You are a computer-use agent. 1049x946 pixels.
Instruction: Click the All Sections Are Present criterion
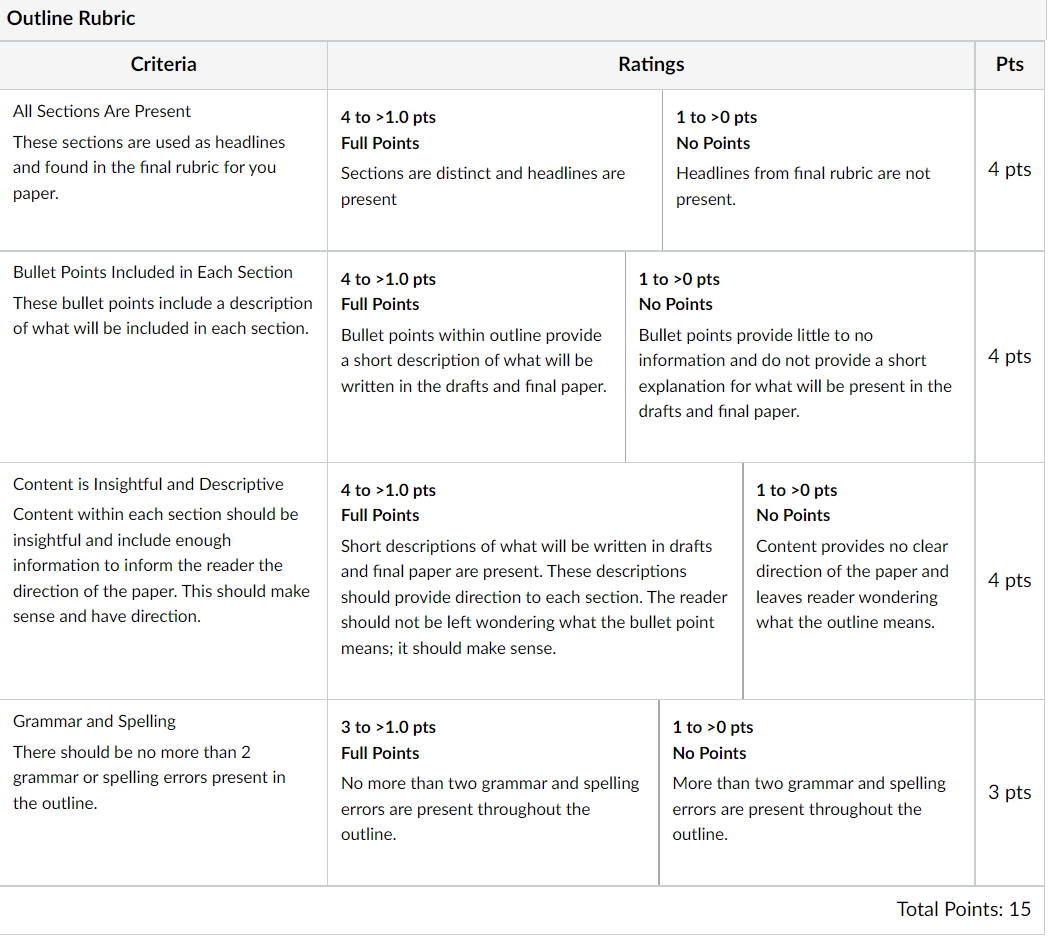102,111
